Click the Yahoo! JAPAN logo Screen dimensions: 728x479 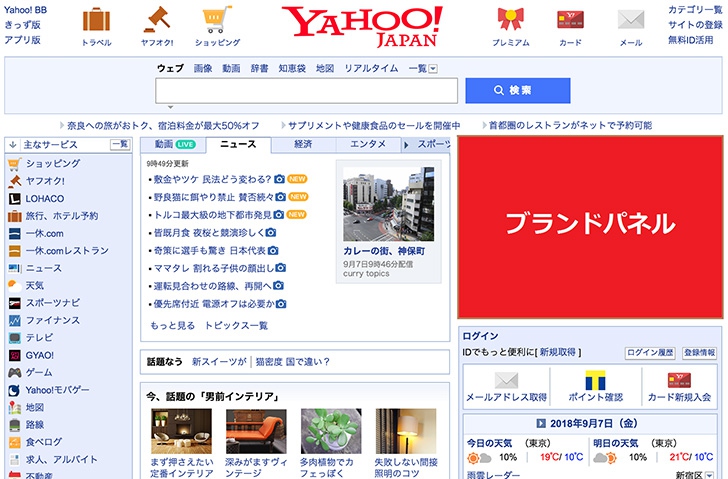(362, 26)
